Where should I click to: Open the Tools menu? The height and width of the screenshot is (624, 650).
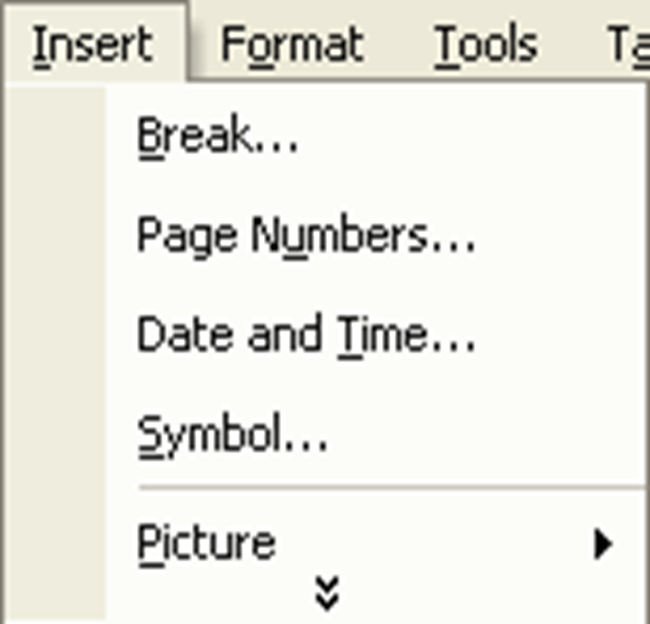pos(485,44)
